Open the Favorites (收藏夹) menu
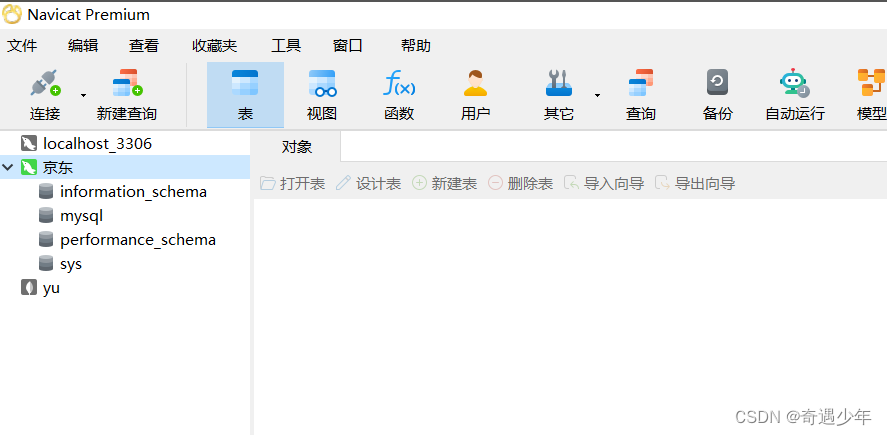Image resolution: width=887 pixels, height=435 pixels. pos(214,46)
